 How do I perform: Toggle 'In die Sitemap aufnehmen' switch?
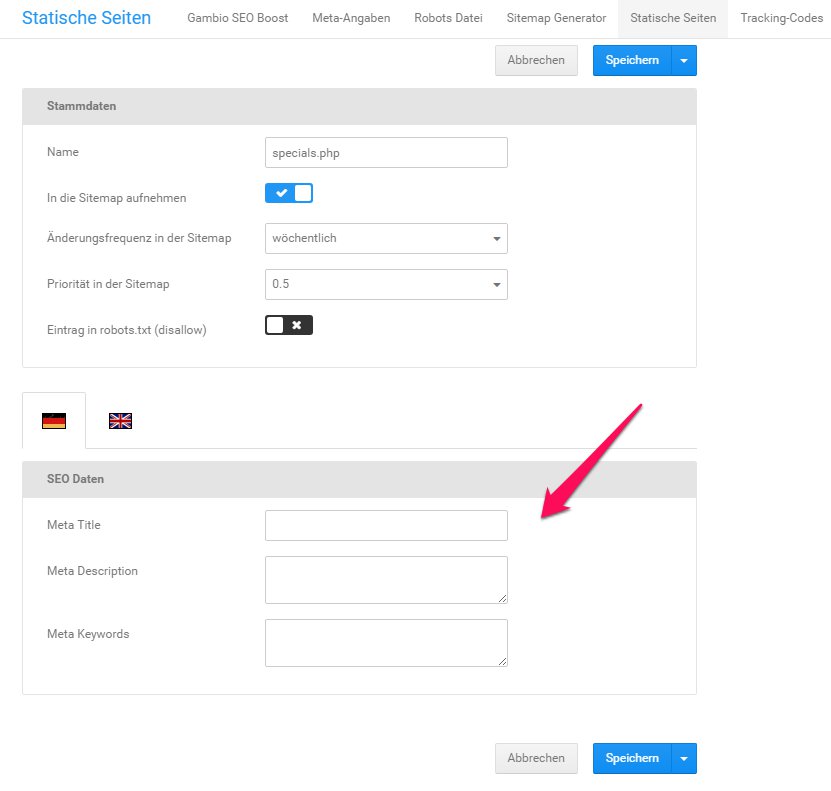tap(289, 193)
